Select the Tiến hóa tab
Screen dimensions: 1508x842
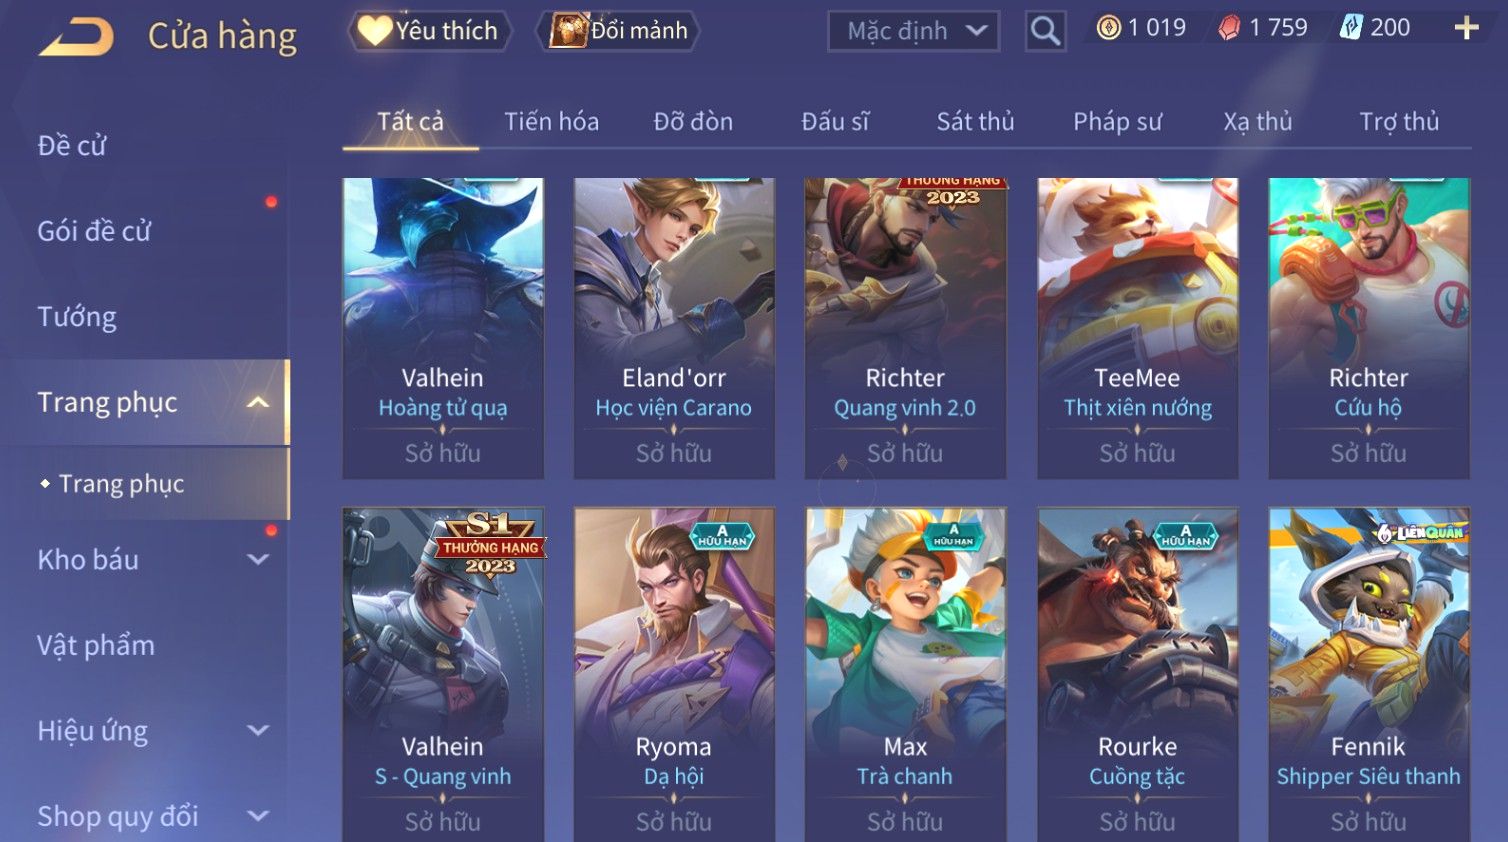click(x=551, y=122)
